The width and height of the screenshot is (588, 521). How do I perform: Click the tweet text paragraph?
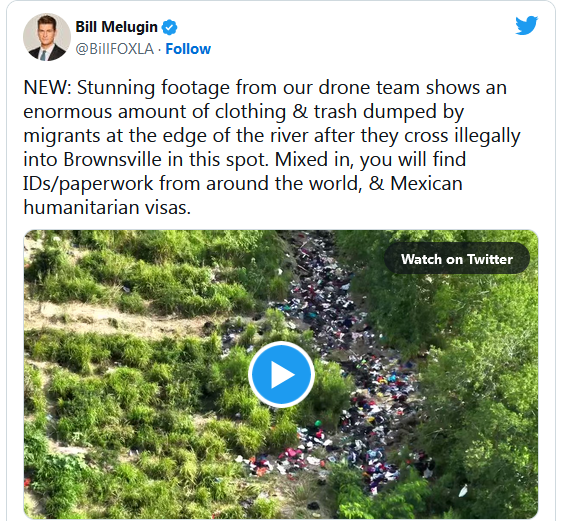(272, 147)
